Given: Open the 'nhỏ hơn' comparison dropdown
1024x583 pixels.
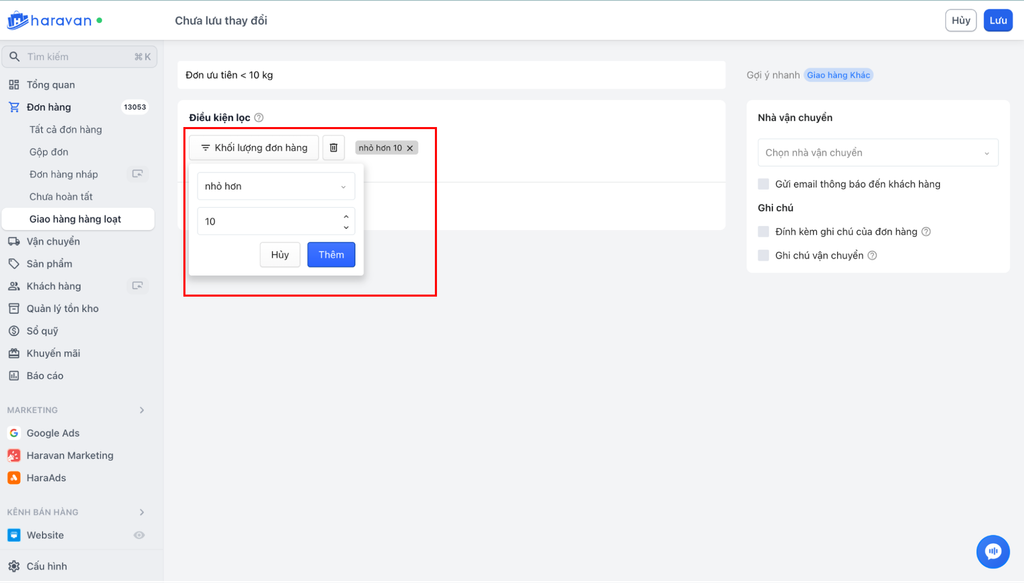Looking at the screenshot, I should click(x=276, y=186).
